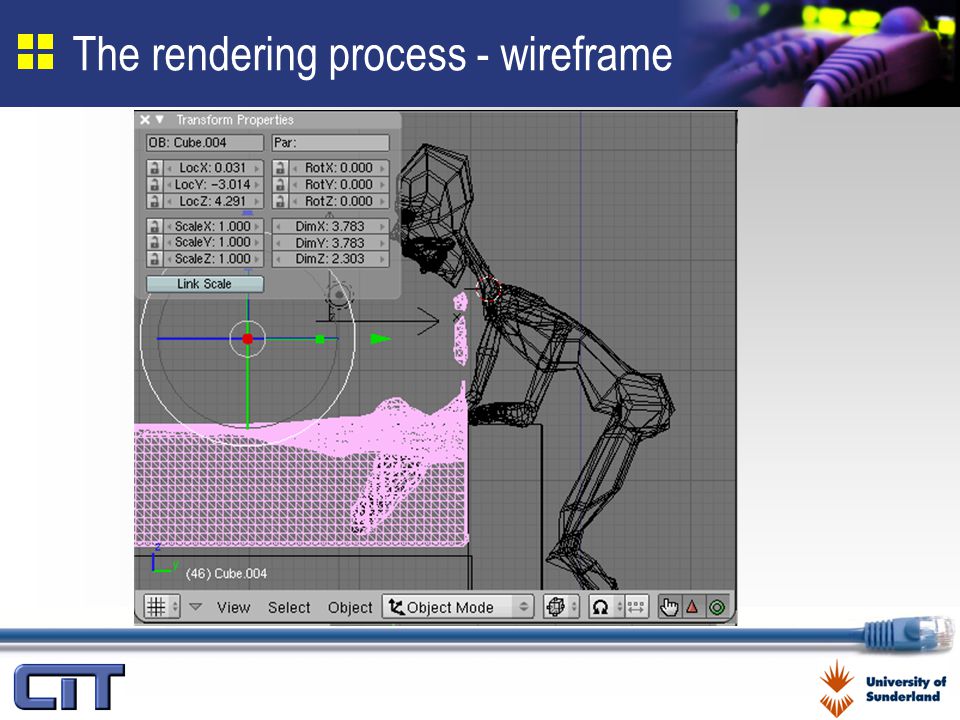Image resolution: width=960 pixels, height=720 pixels.
Task: Toggle the ScaleZ lock
Action: pos(154,259)
